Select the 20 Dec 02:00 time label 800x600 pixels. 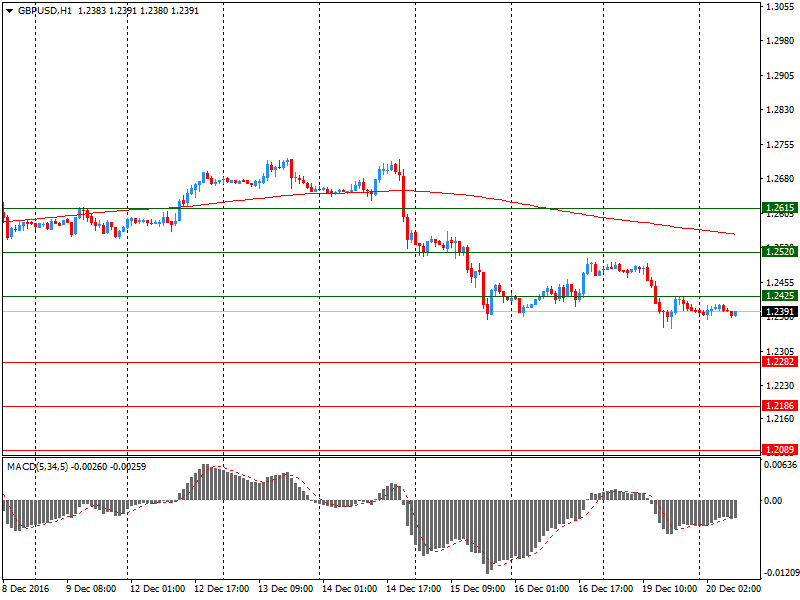(x=733, y=588)
